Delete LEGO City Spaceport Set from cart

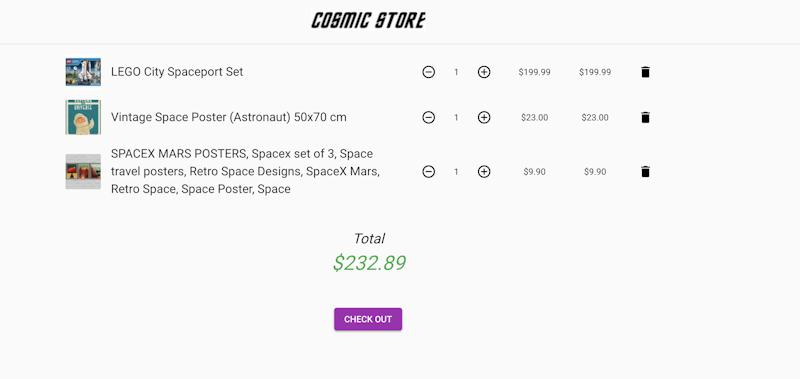645,72
